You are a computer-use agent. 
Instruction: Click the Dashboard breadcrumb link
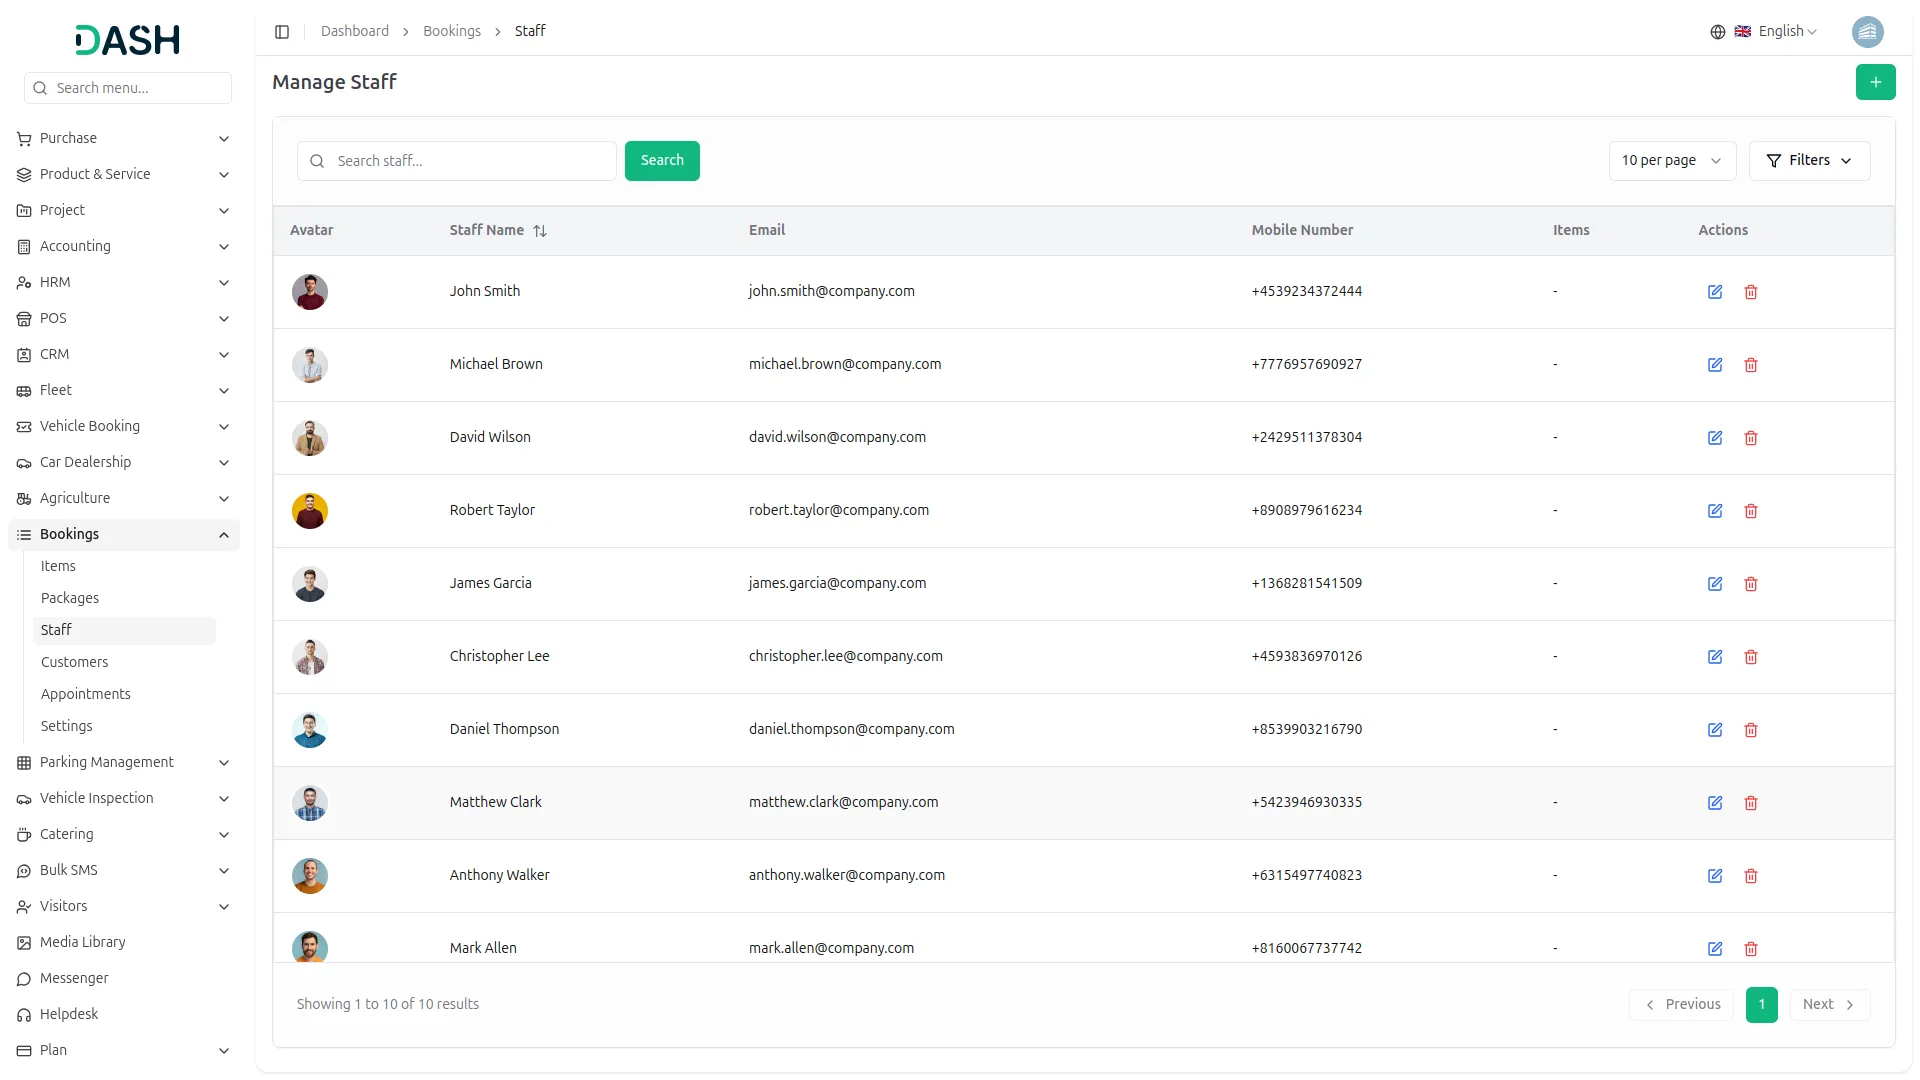(355, 32)
